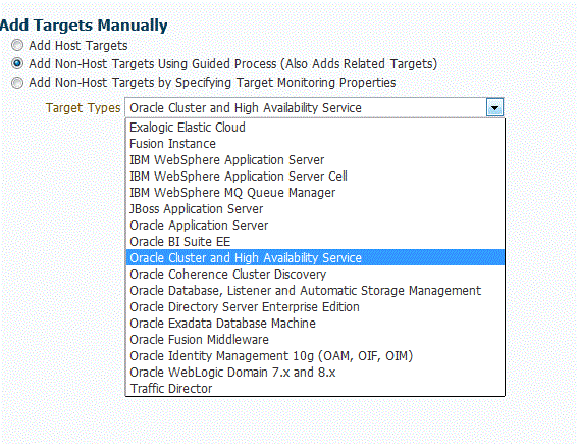Viewport: 578px width, 444px height.
Task: Choose Oracle WebLogic Domain 7.x and 8.x
Action: [x=315, y=372]
